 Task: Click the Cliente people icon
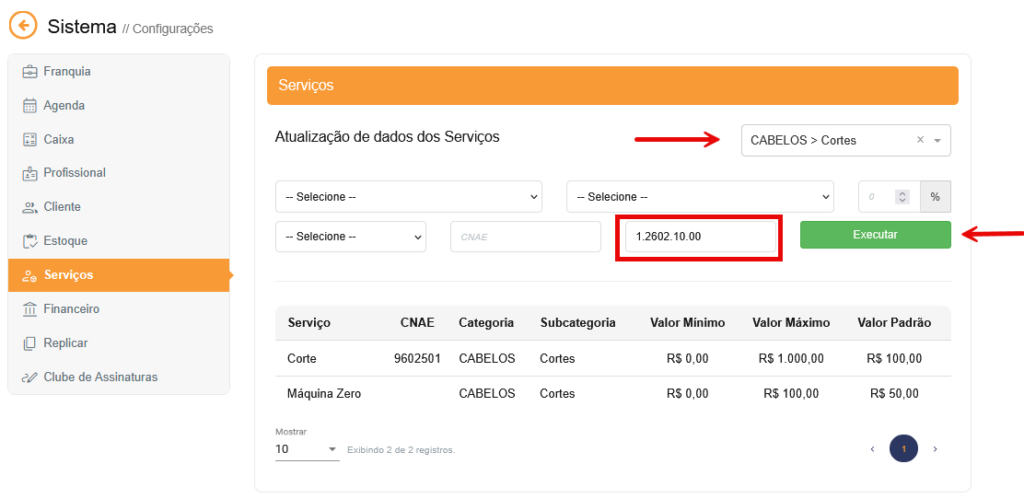tap(29, 208)
